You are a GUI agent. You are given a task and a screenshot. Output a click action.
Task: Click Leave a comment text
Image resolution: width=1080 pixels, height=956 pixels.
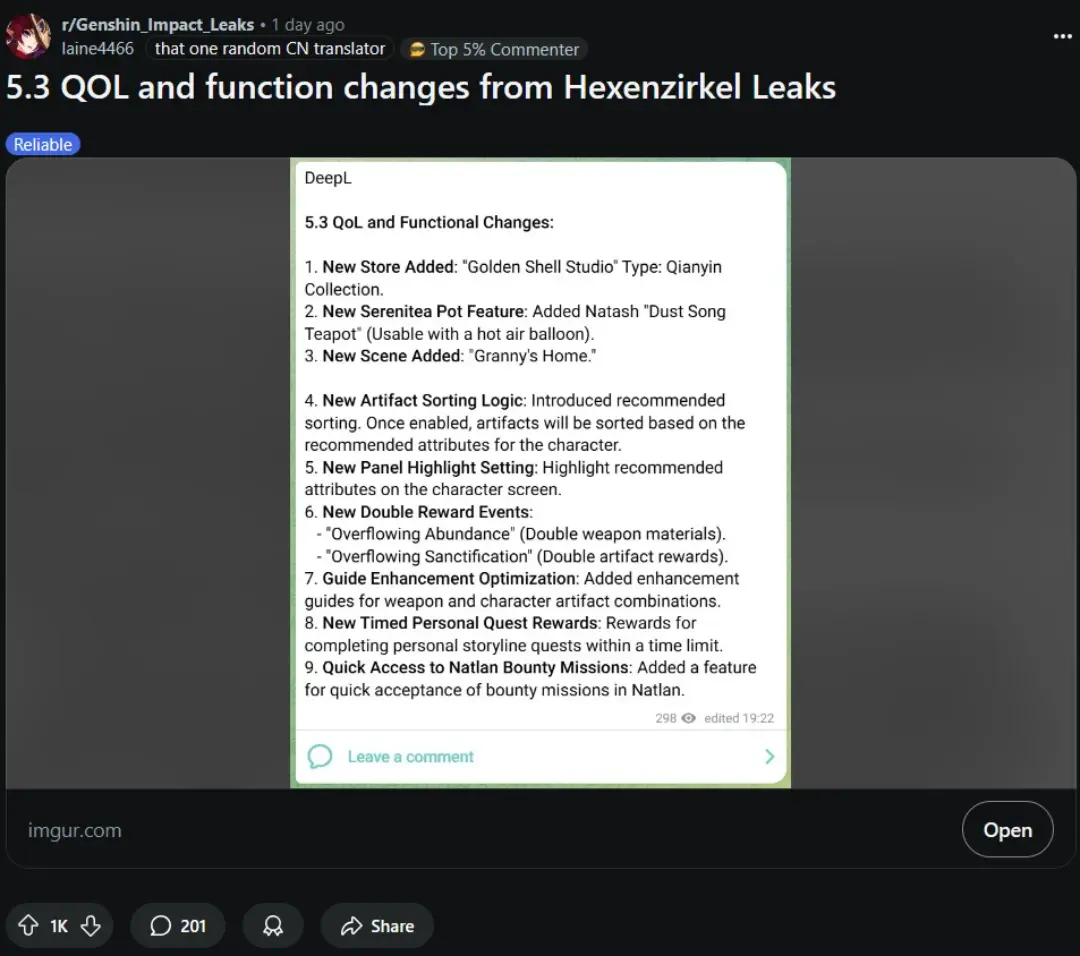pos(411,756)
